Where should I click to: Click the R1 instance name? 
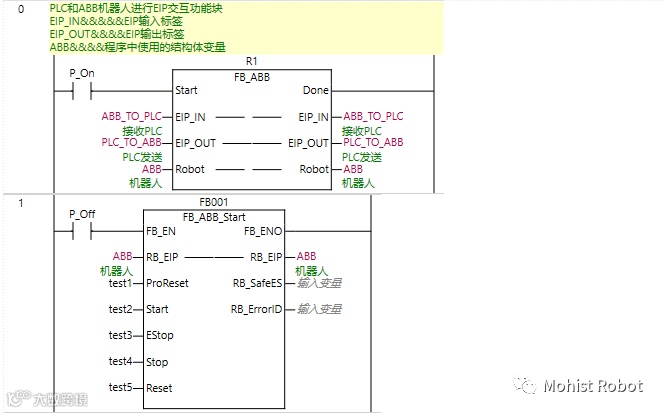(x=252, y=61)
